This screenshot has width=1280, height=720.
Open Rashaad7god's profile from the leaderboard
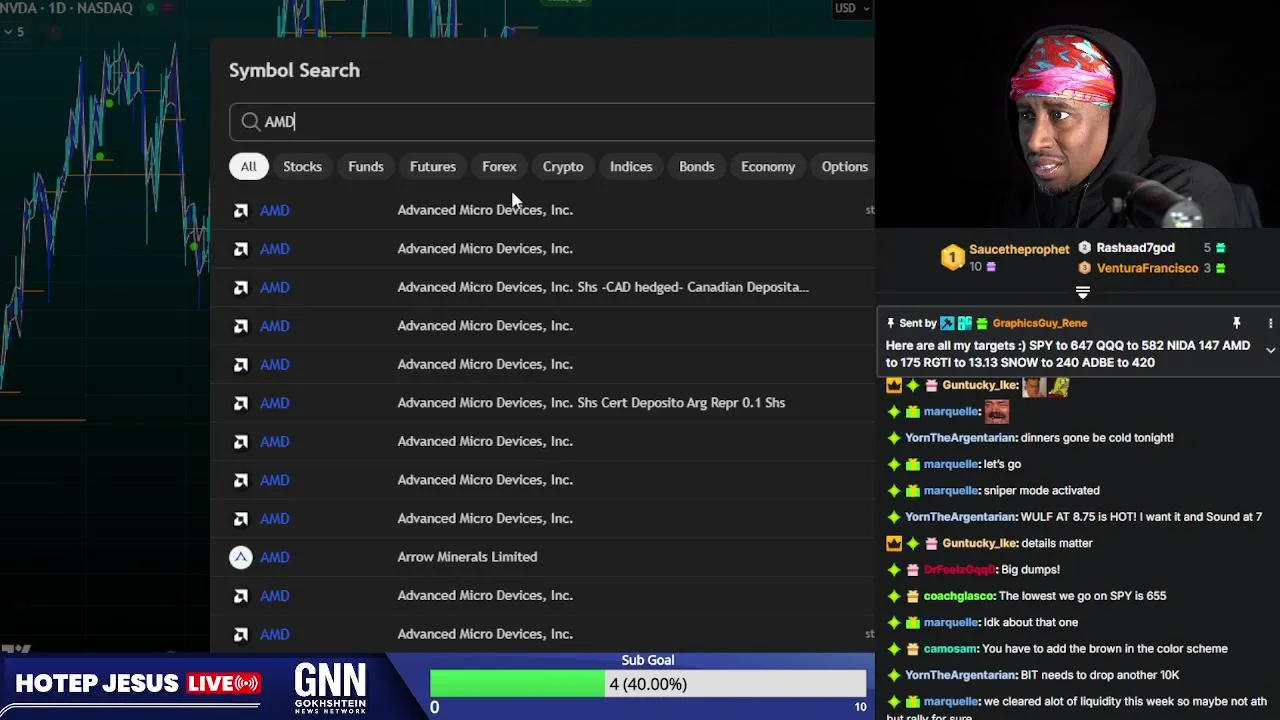tap(1135, 248)
